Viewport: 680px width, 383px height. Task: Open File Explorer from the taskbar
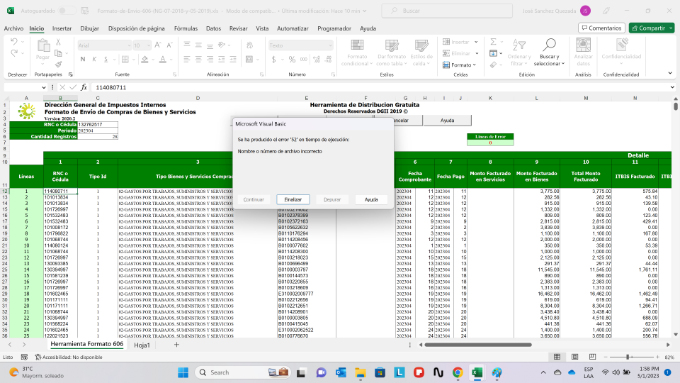[x=360, y=373]
